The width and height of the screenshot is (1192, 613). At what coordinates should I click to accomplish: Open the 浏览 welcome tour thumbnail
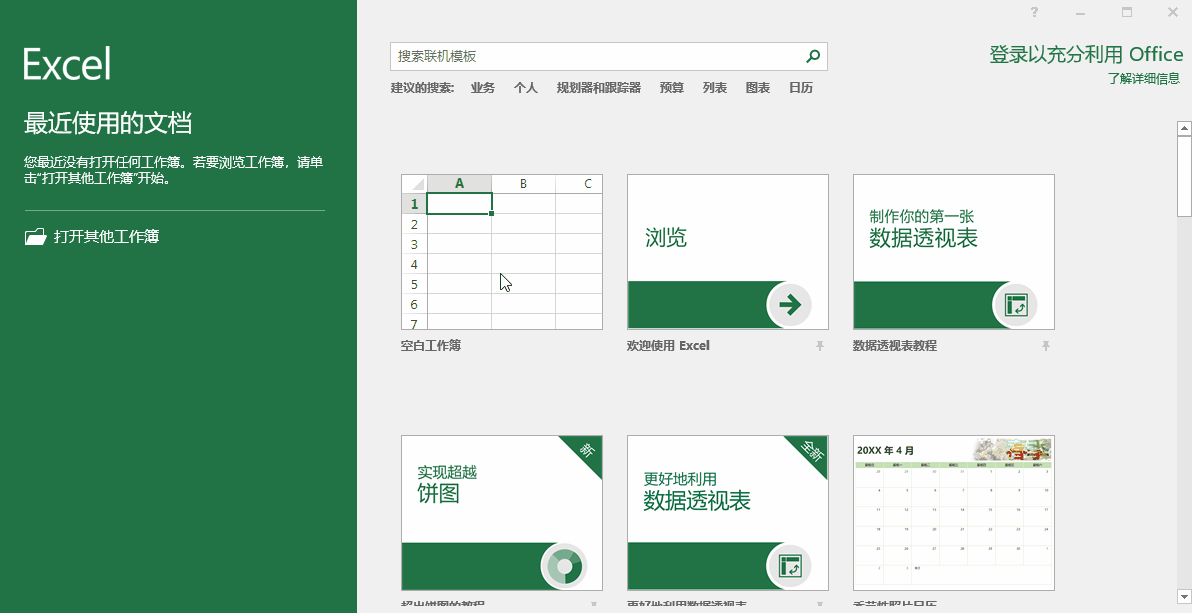(x=728, y=252)
